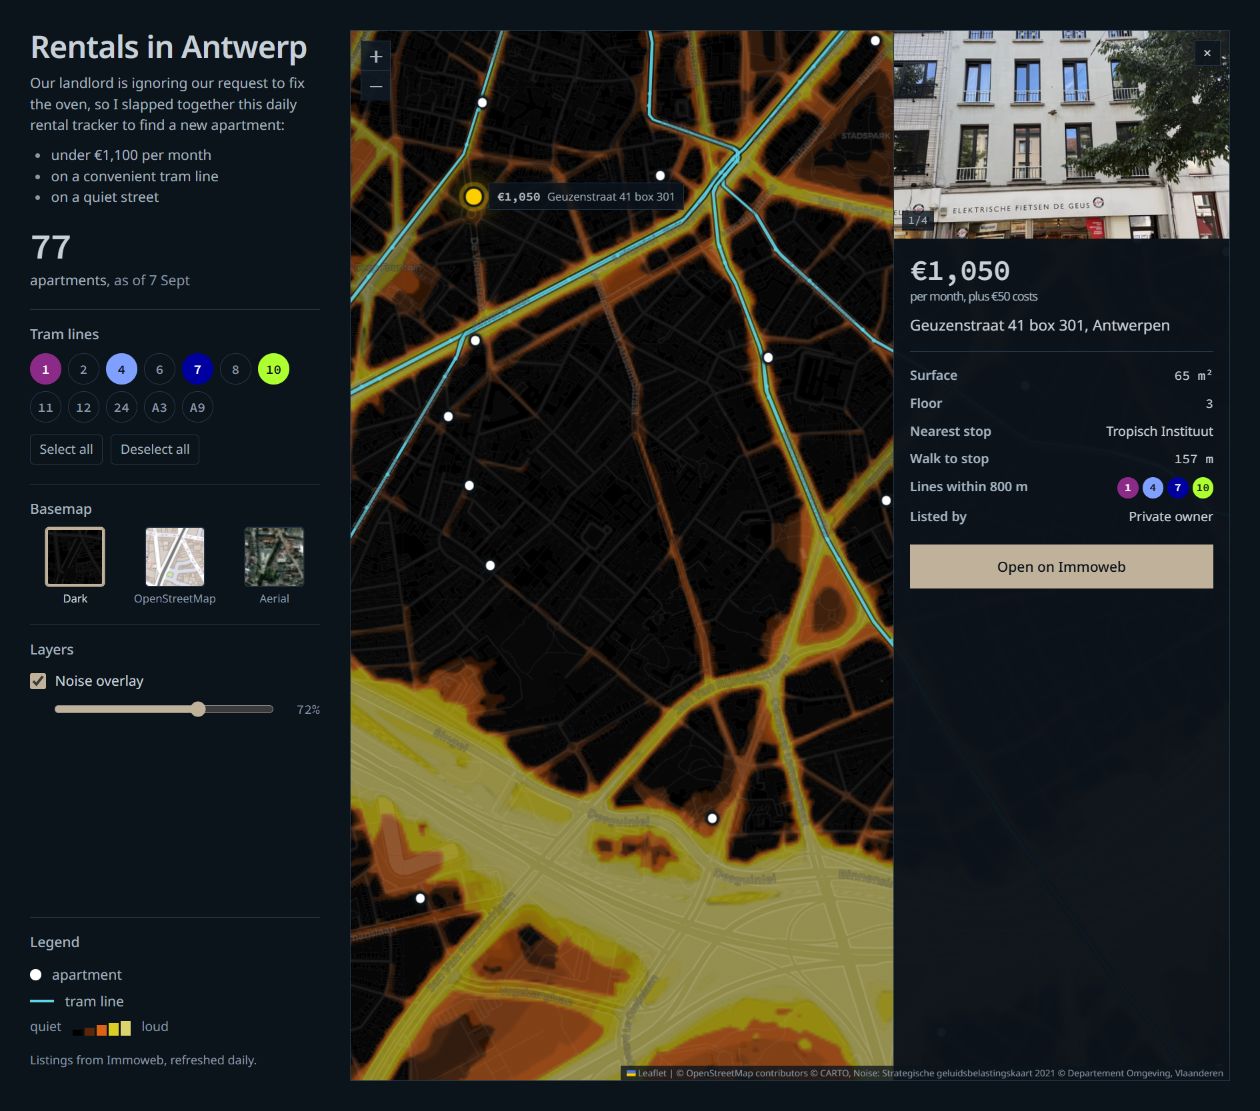
Task: Click the 77 apartments count
Action: coord(51,247)
